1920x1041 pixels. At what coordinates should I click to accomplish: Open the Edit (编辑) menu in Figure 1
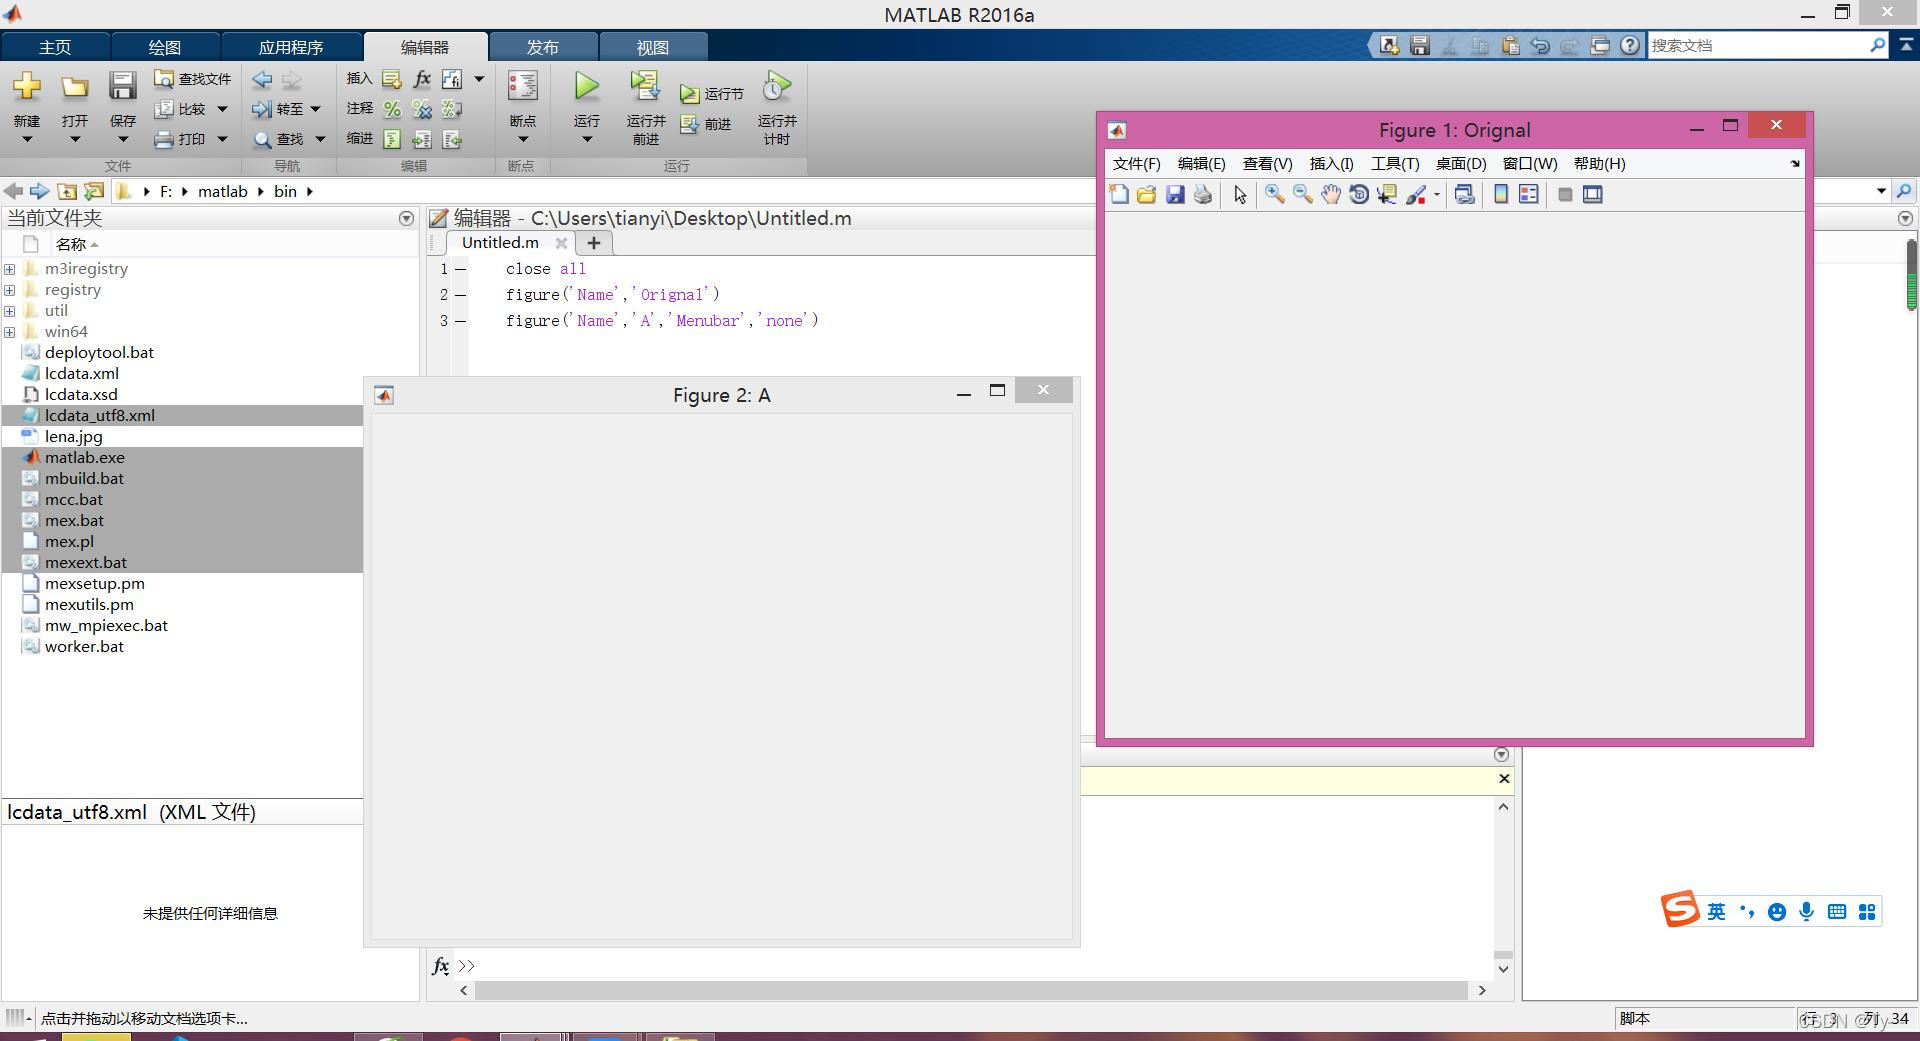(1201, 164)
